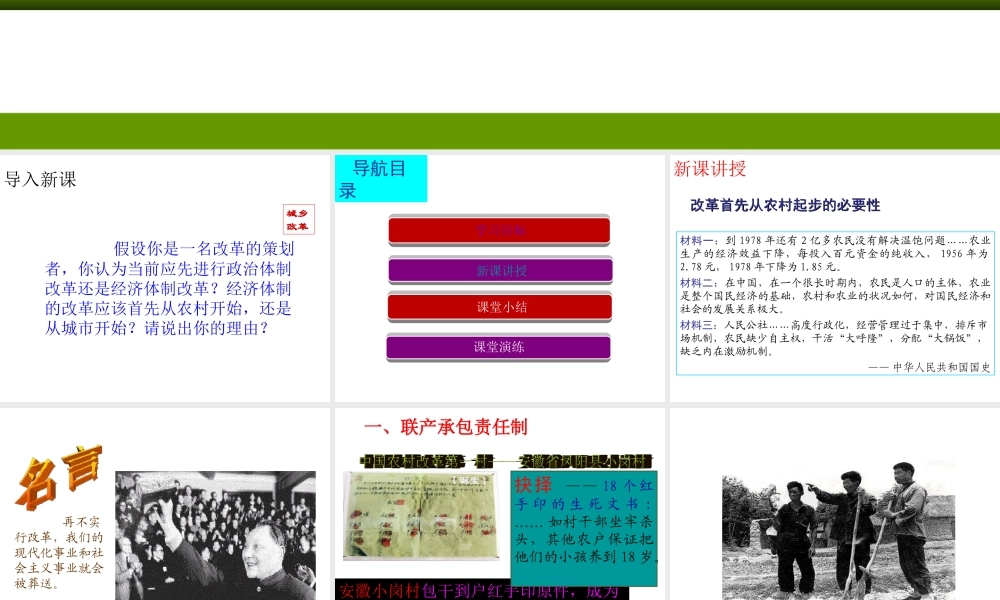Viewport: 1000px width, 600px height.
Task: Select the 新课讲授 red slide heading
Action: (710, 169)
